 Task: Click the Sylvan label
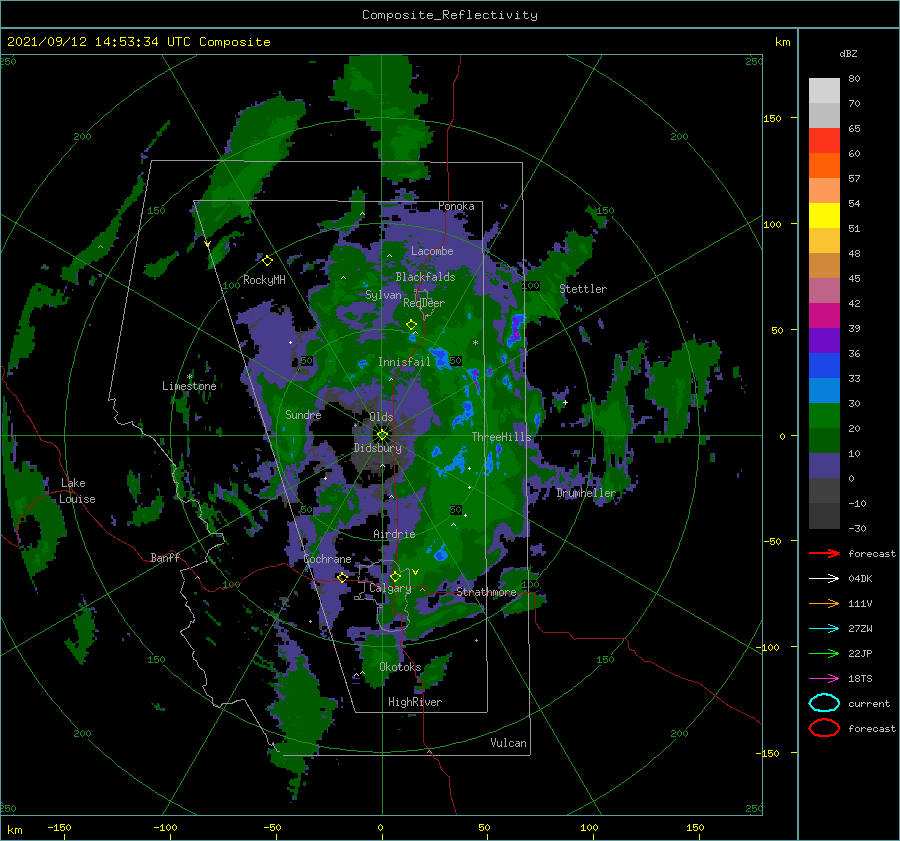click(383, 295)
